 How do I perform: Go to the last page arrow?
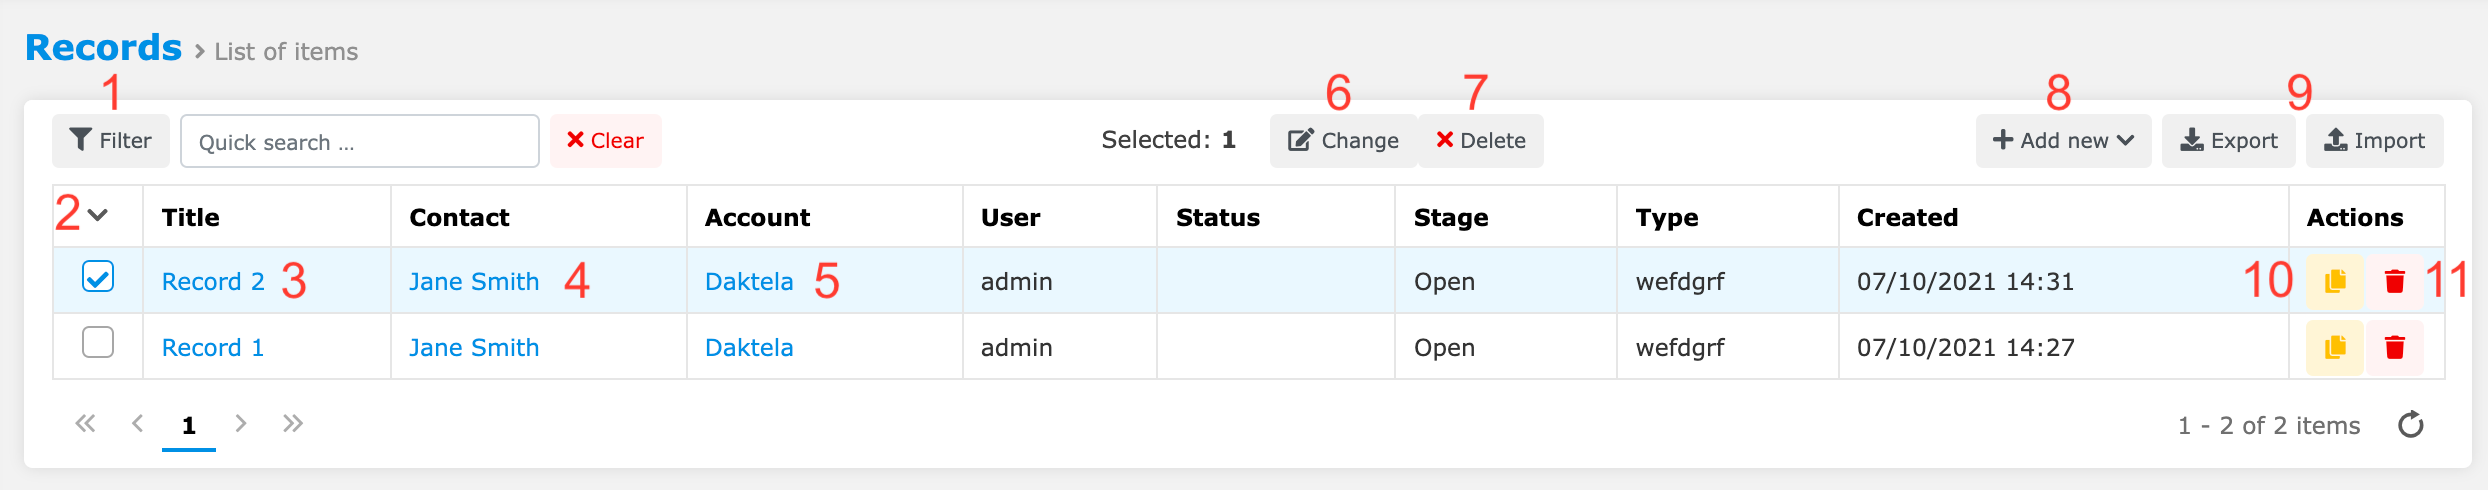(292, 424)
